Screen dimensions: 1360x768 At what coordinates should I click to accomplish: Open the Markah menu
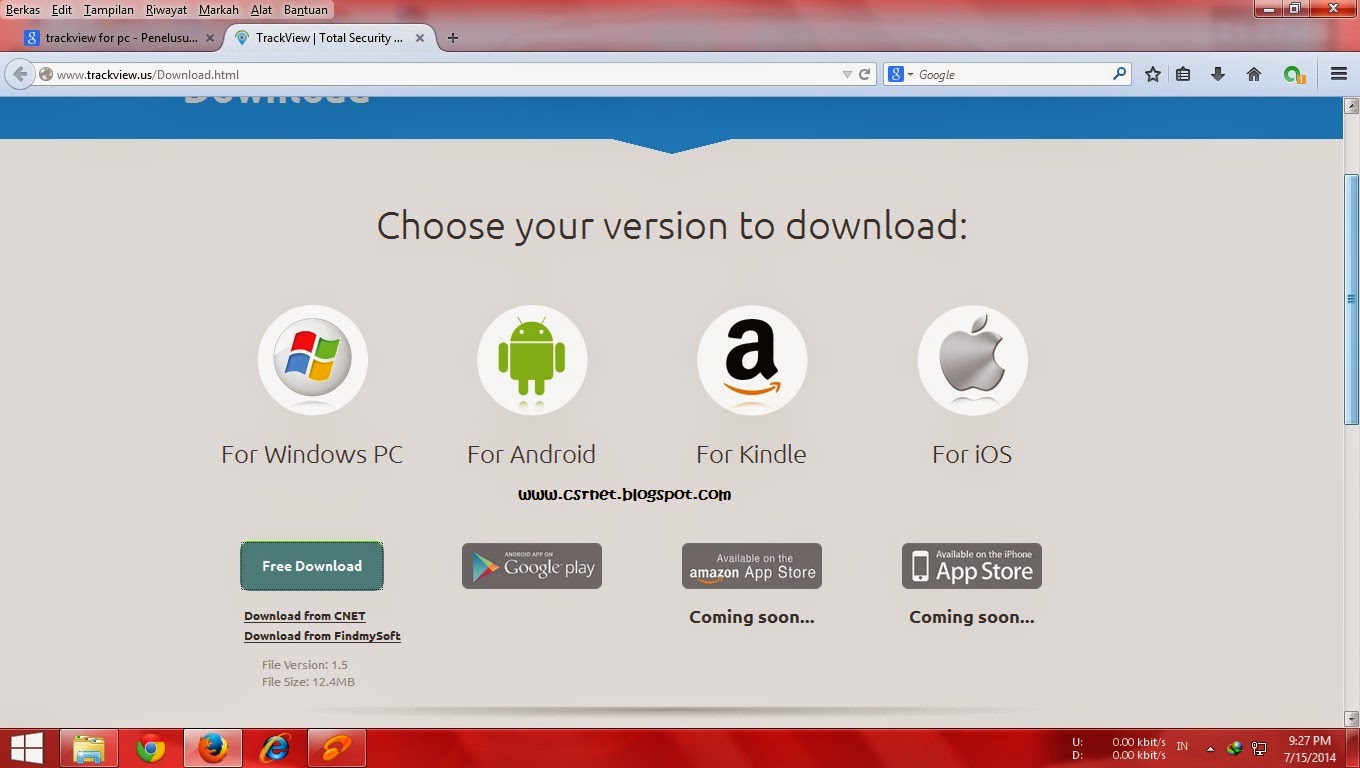point(219,10)
